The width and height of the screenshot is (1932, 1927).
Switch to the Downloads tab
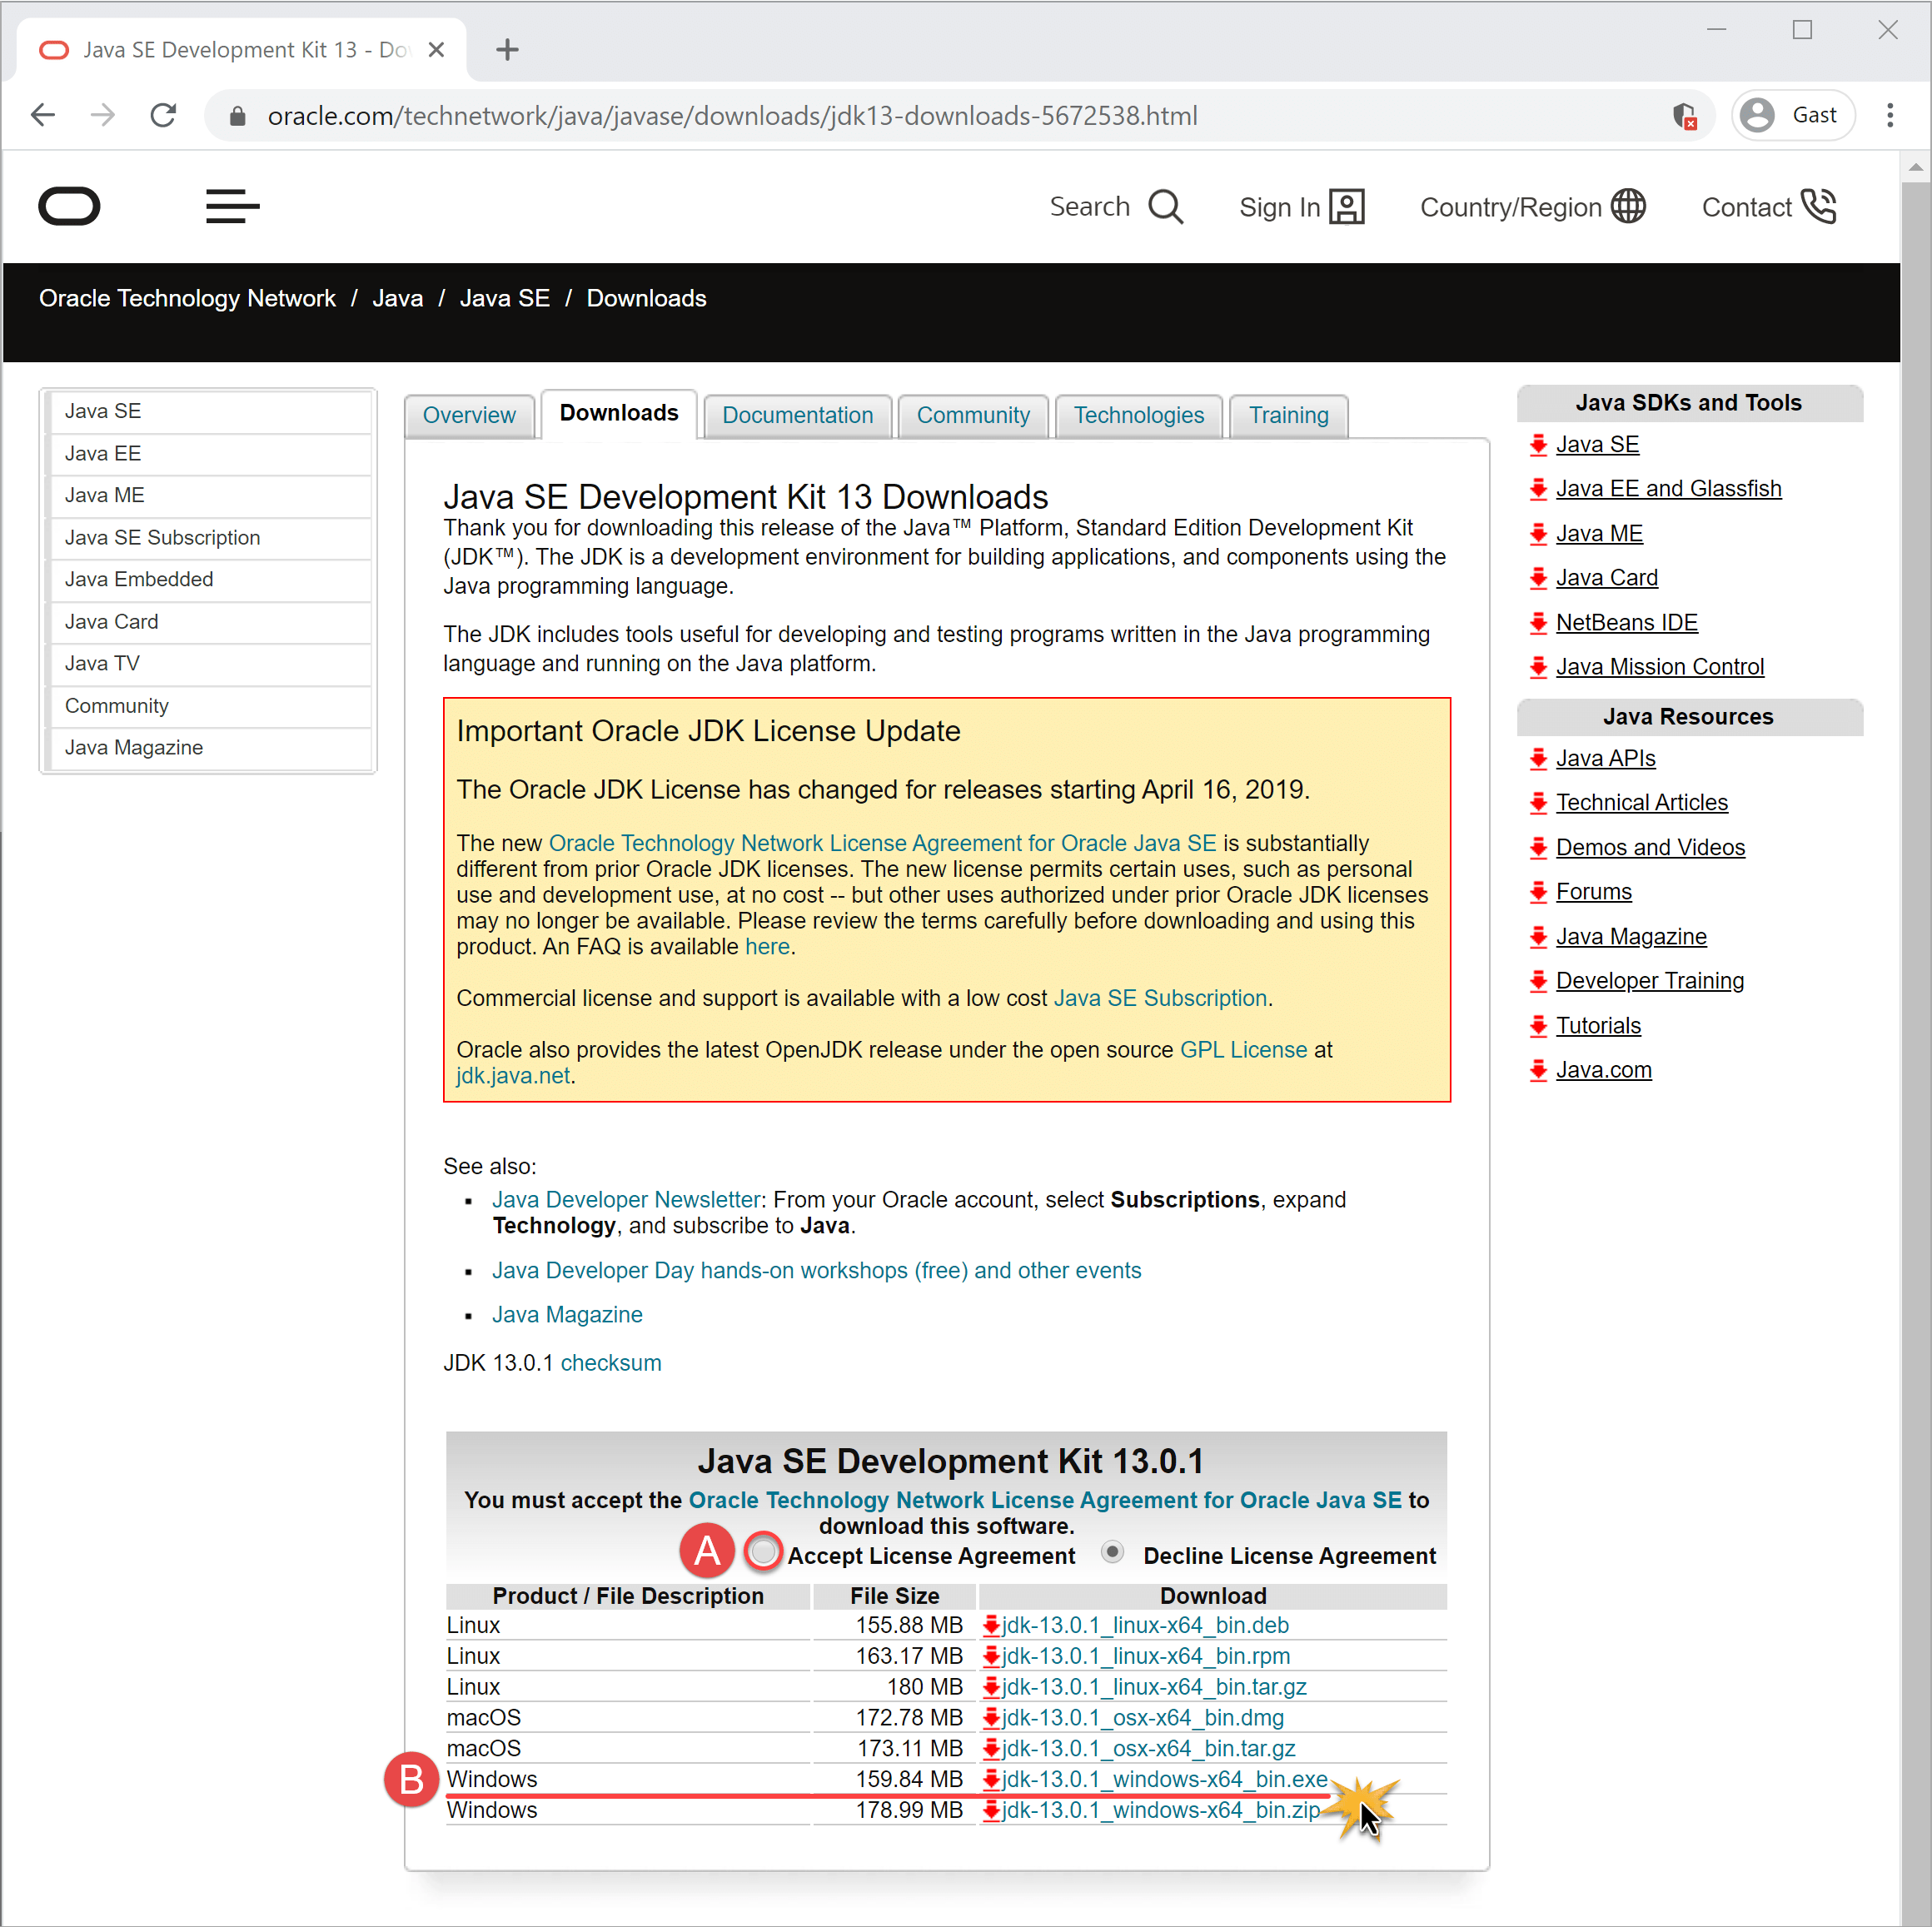click(x=619, y=413)
